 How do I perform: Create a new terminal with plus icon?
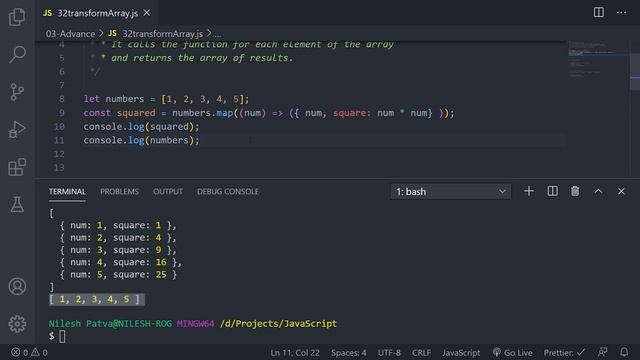529,191
